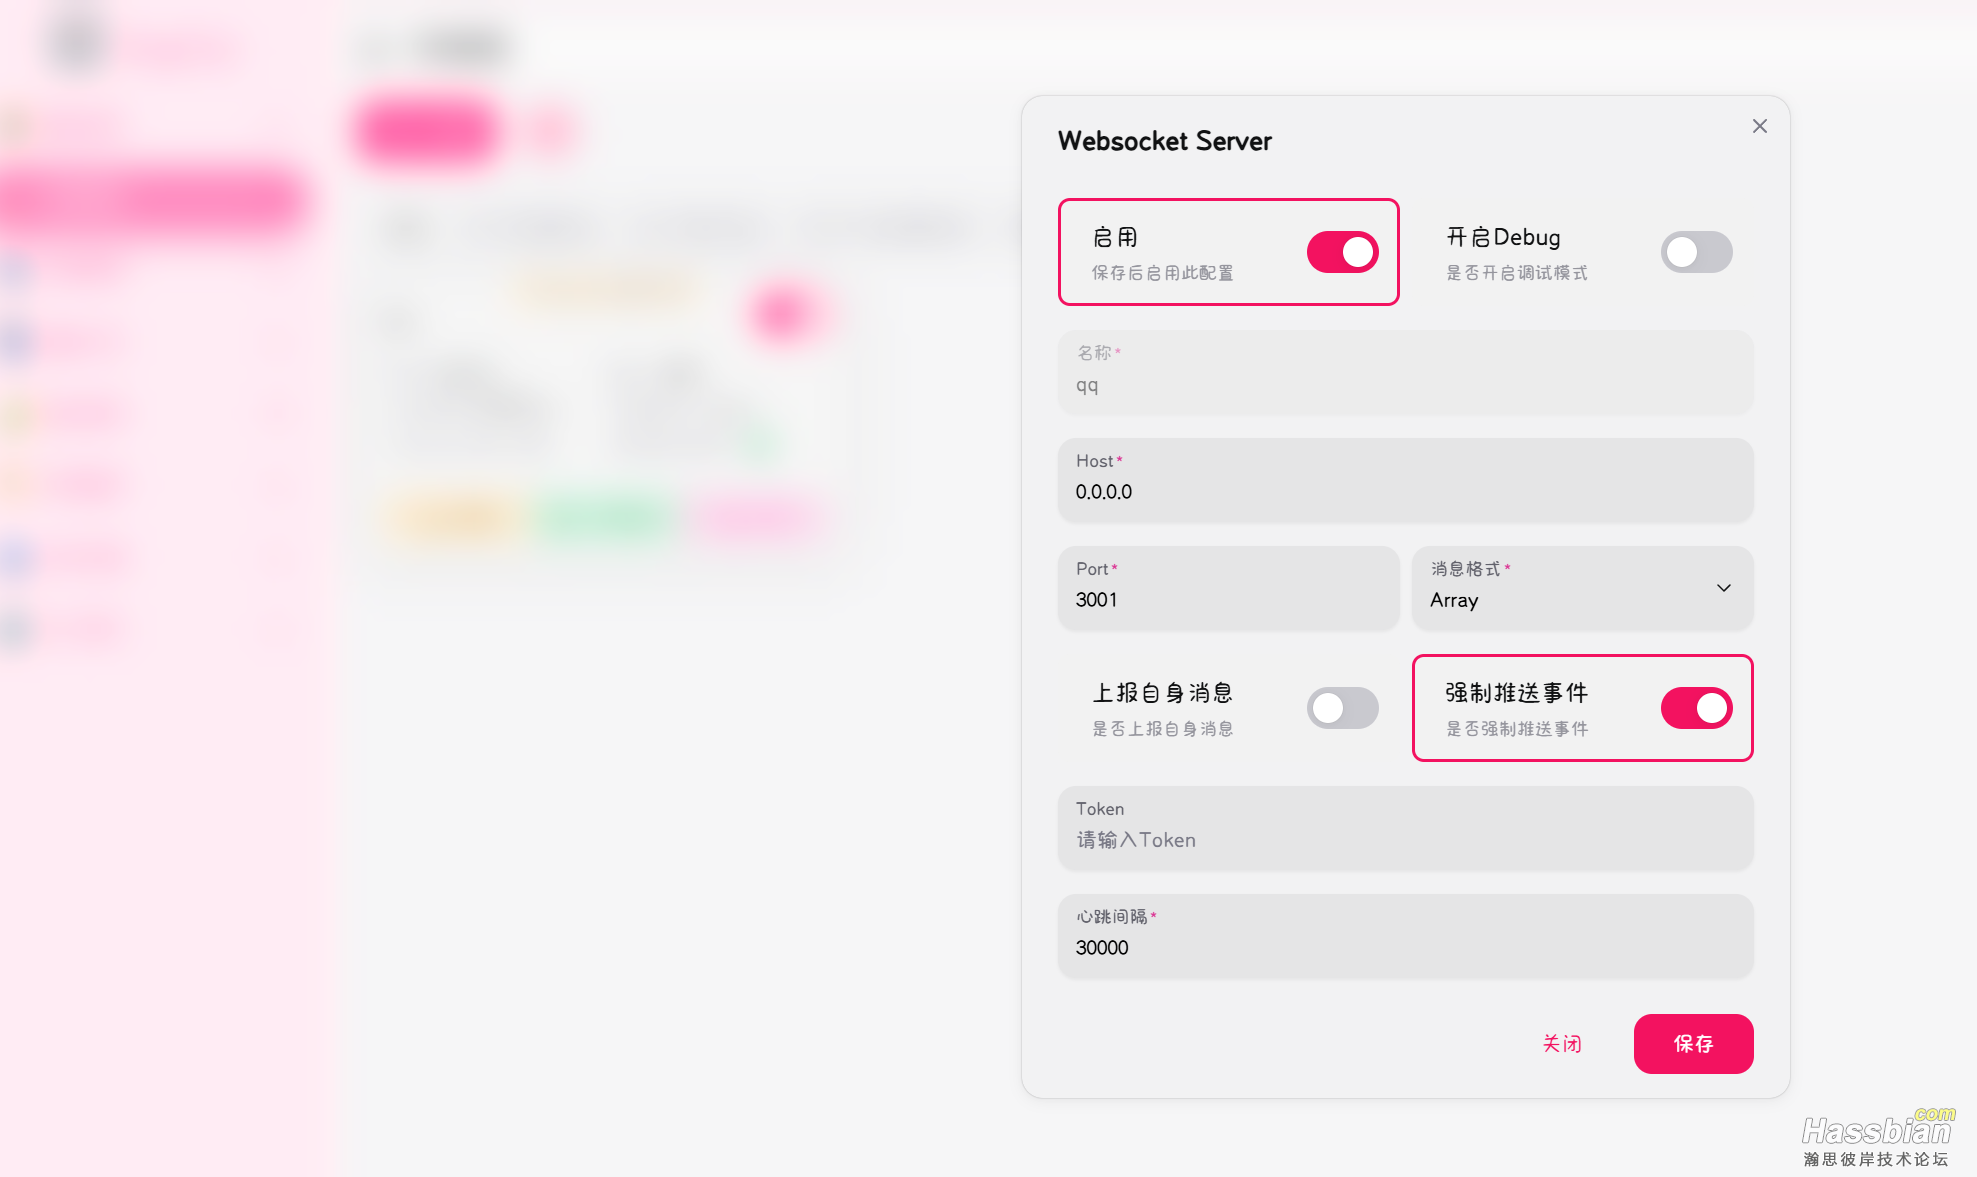The height and width of the screenshot is (1177, 1977).
Task: Click the dropdown chevron in 消息格式 field
Action: pyautogui.click(x=1724, y=588)
